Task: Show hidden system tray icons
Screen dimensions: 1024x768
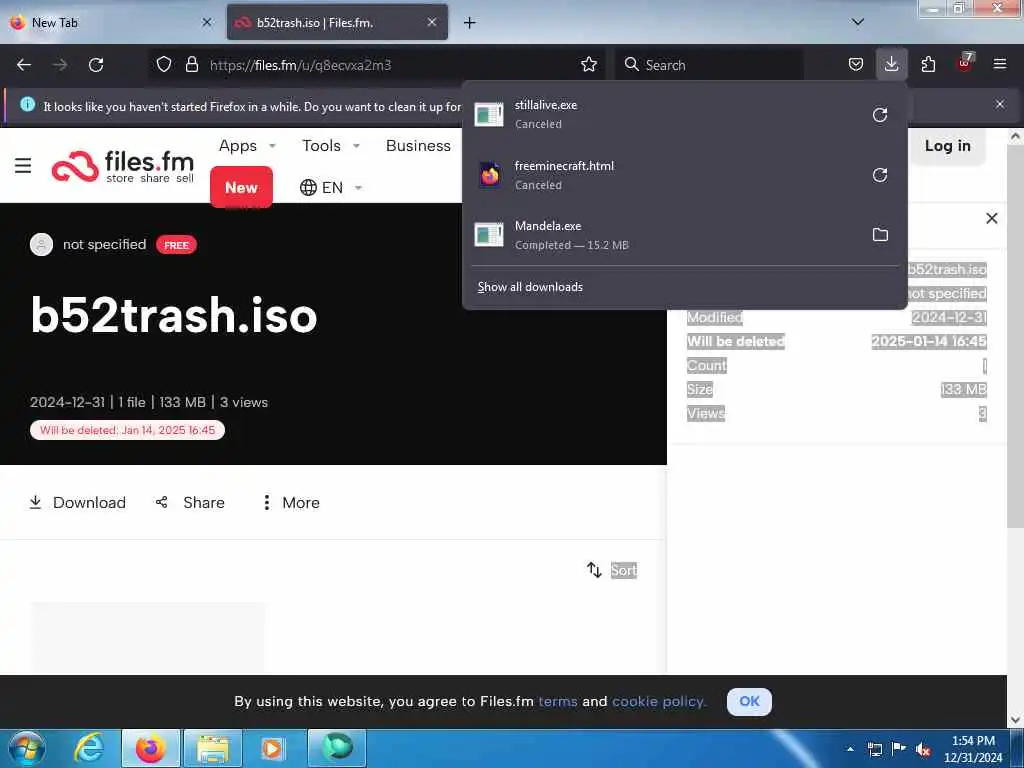Action: [850, 749]
